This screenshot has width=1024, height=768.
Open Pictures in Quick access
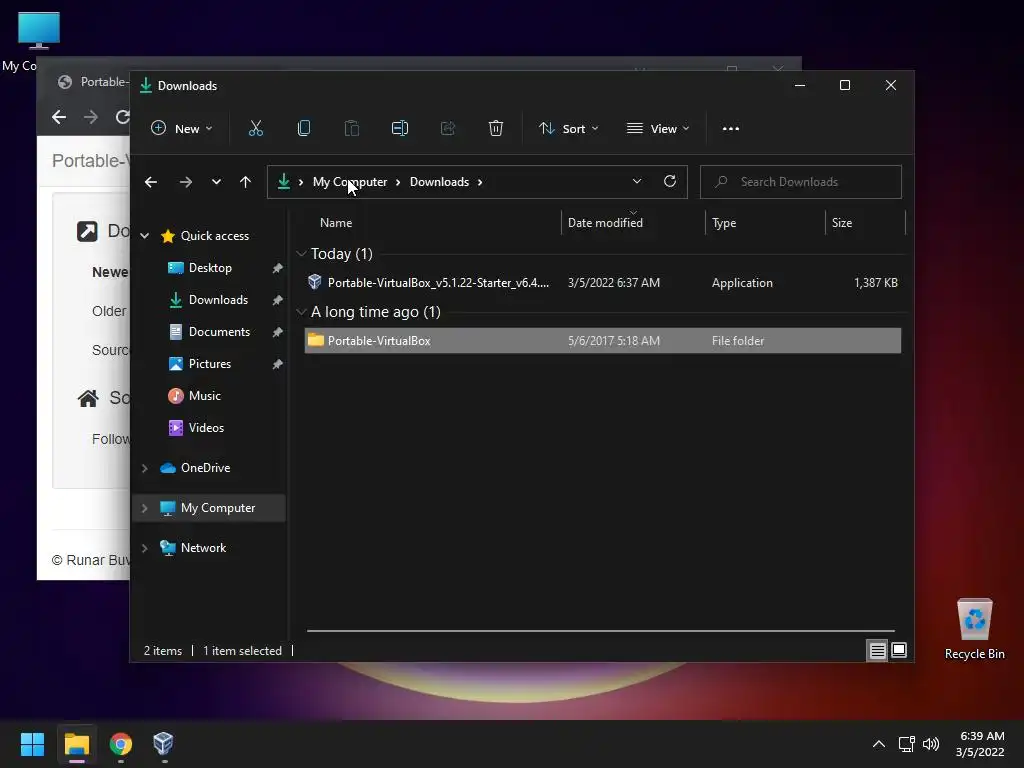point(210,364)
